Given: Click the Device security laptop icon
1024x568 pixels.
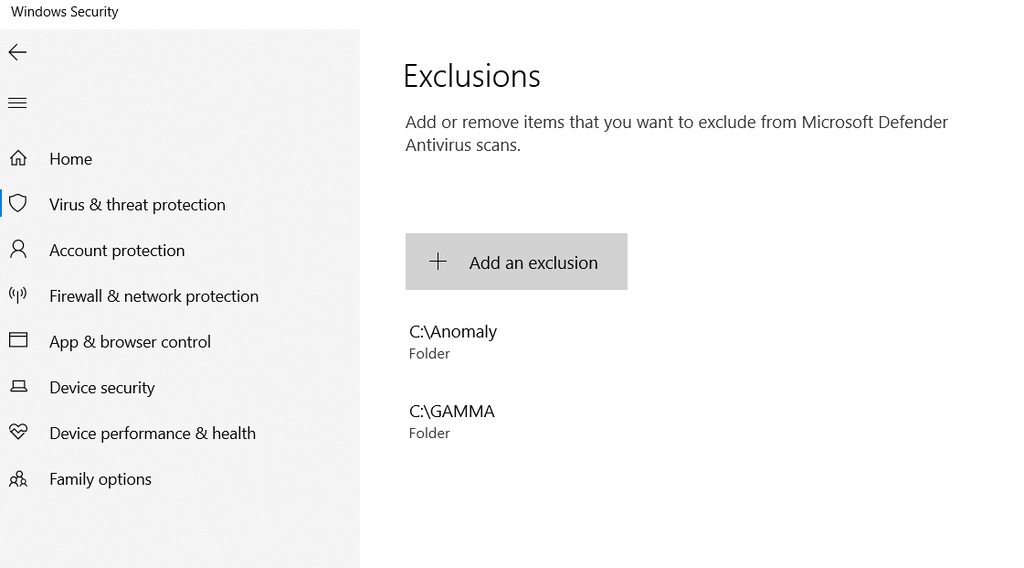Looking at the screenshot, I should click(19, 387).
